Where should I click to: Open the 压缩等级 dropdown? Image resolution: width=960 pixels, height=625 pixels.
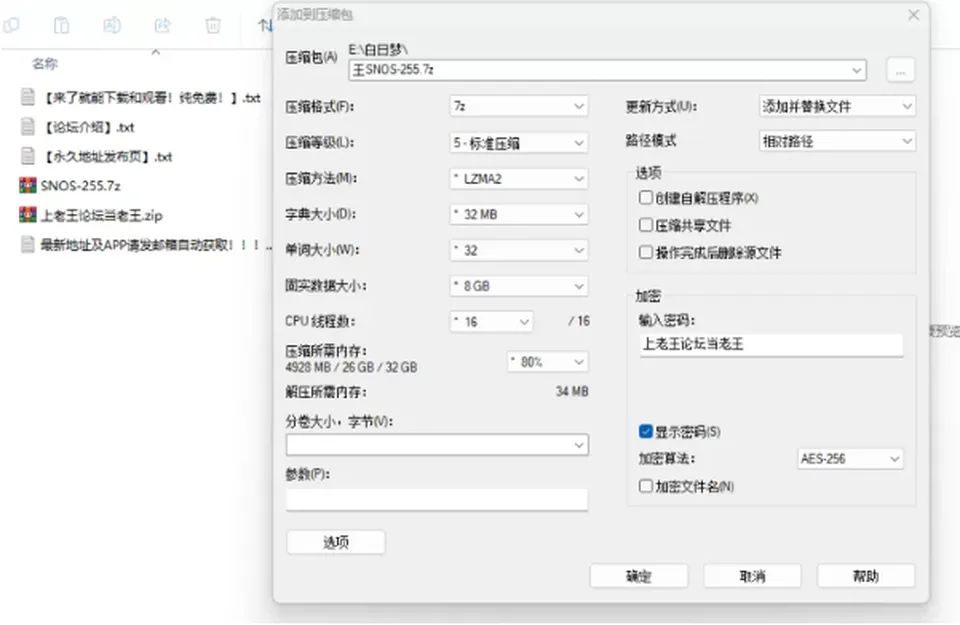coord(519,143)
